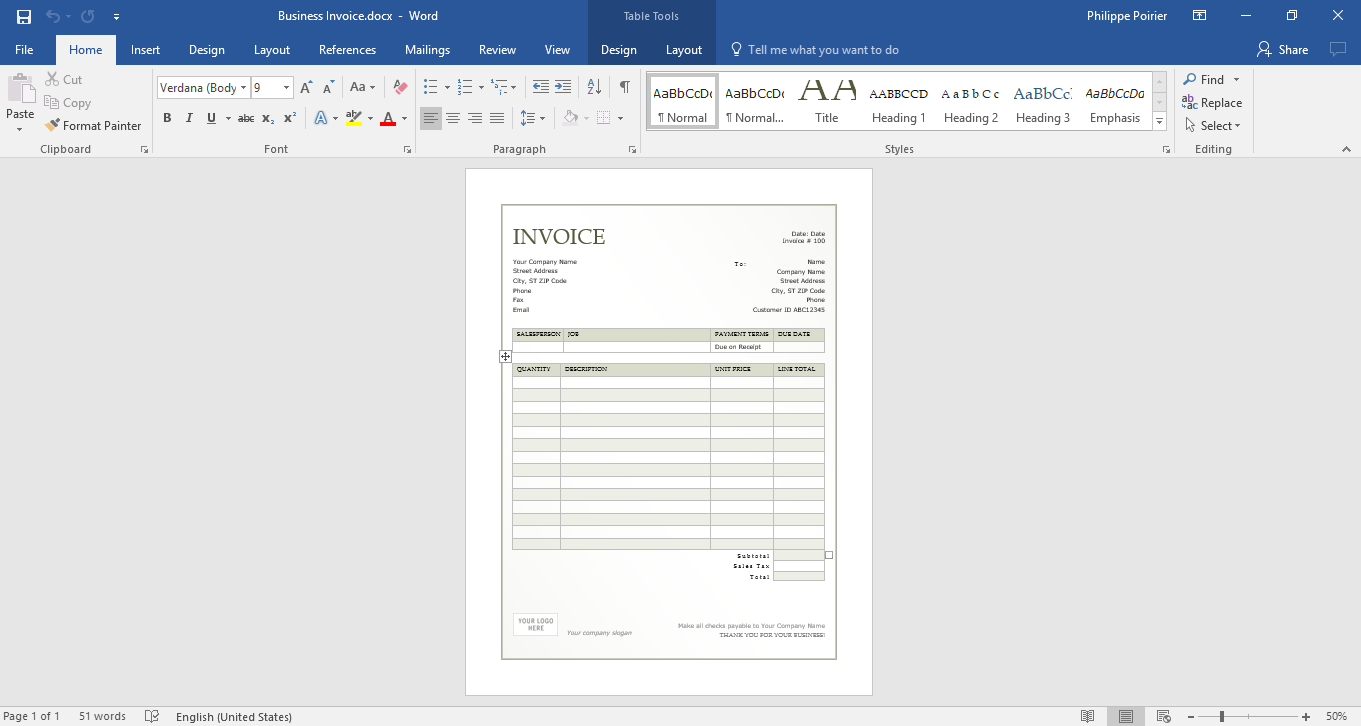Select the Clear All Formatting icon

click(399, 87)
